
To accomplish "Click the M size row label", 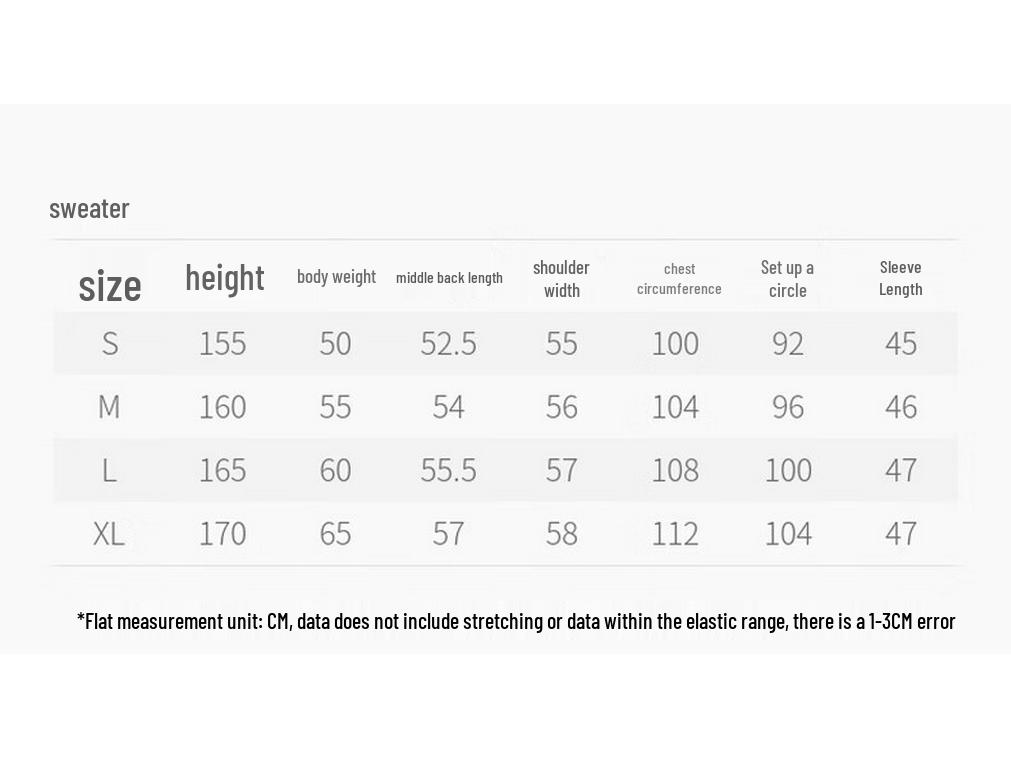I will (x=109, y=407).
